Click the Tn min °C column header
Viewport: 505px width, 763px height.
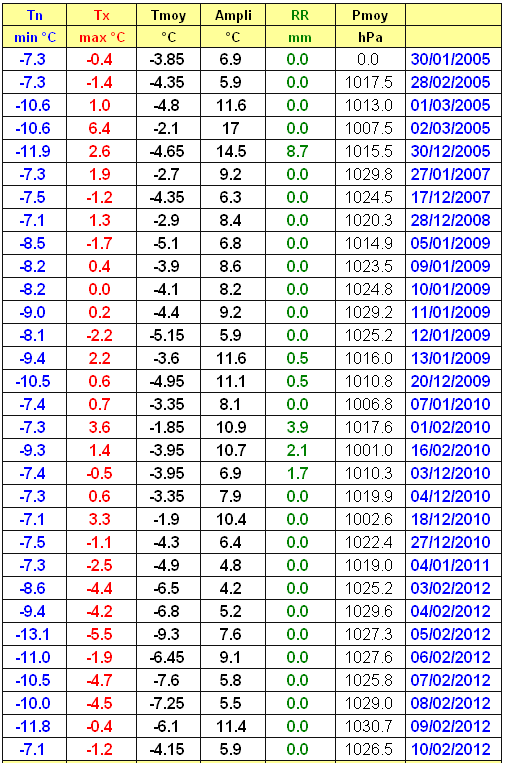tap(35, 26)
